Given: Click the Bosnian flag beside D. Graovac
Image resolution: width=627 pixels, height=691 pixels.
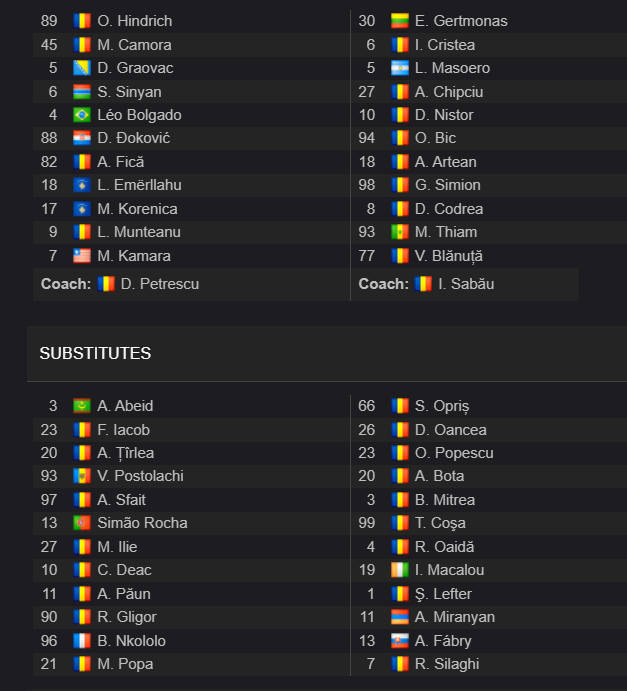Looking at the screenshot, I should (82, 68).
